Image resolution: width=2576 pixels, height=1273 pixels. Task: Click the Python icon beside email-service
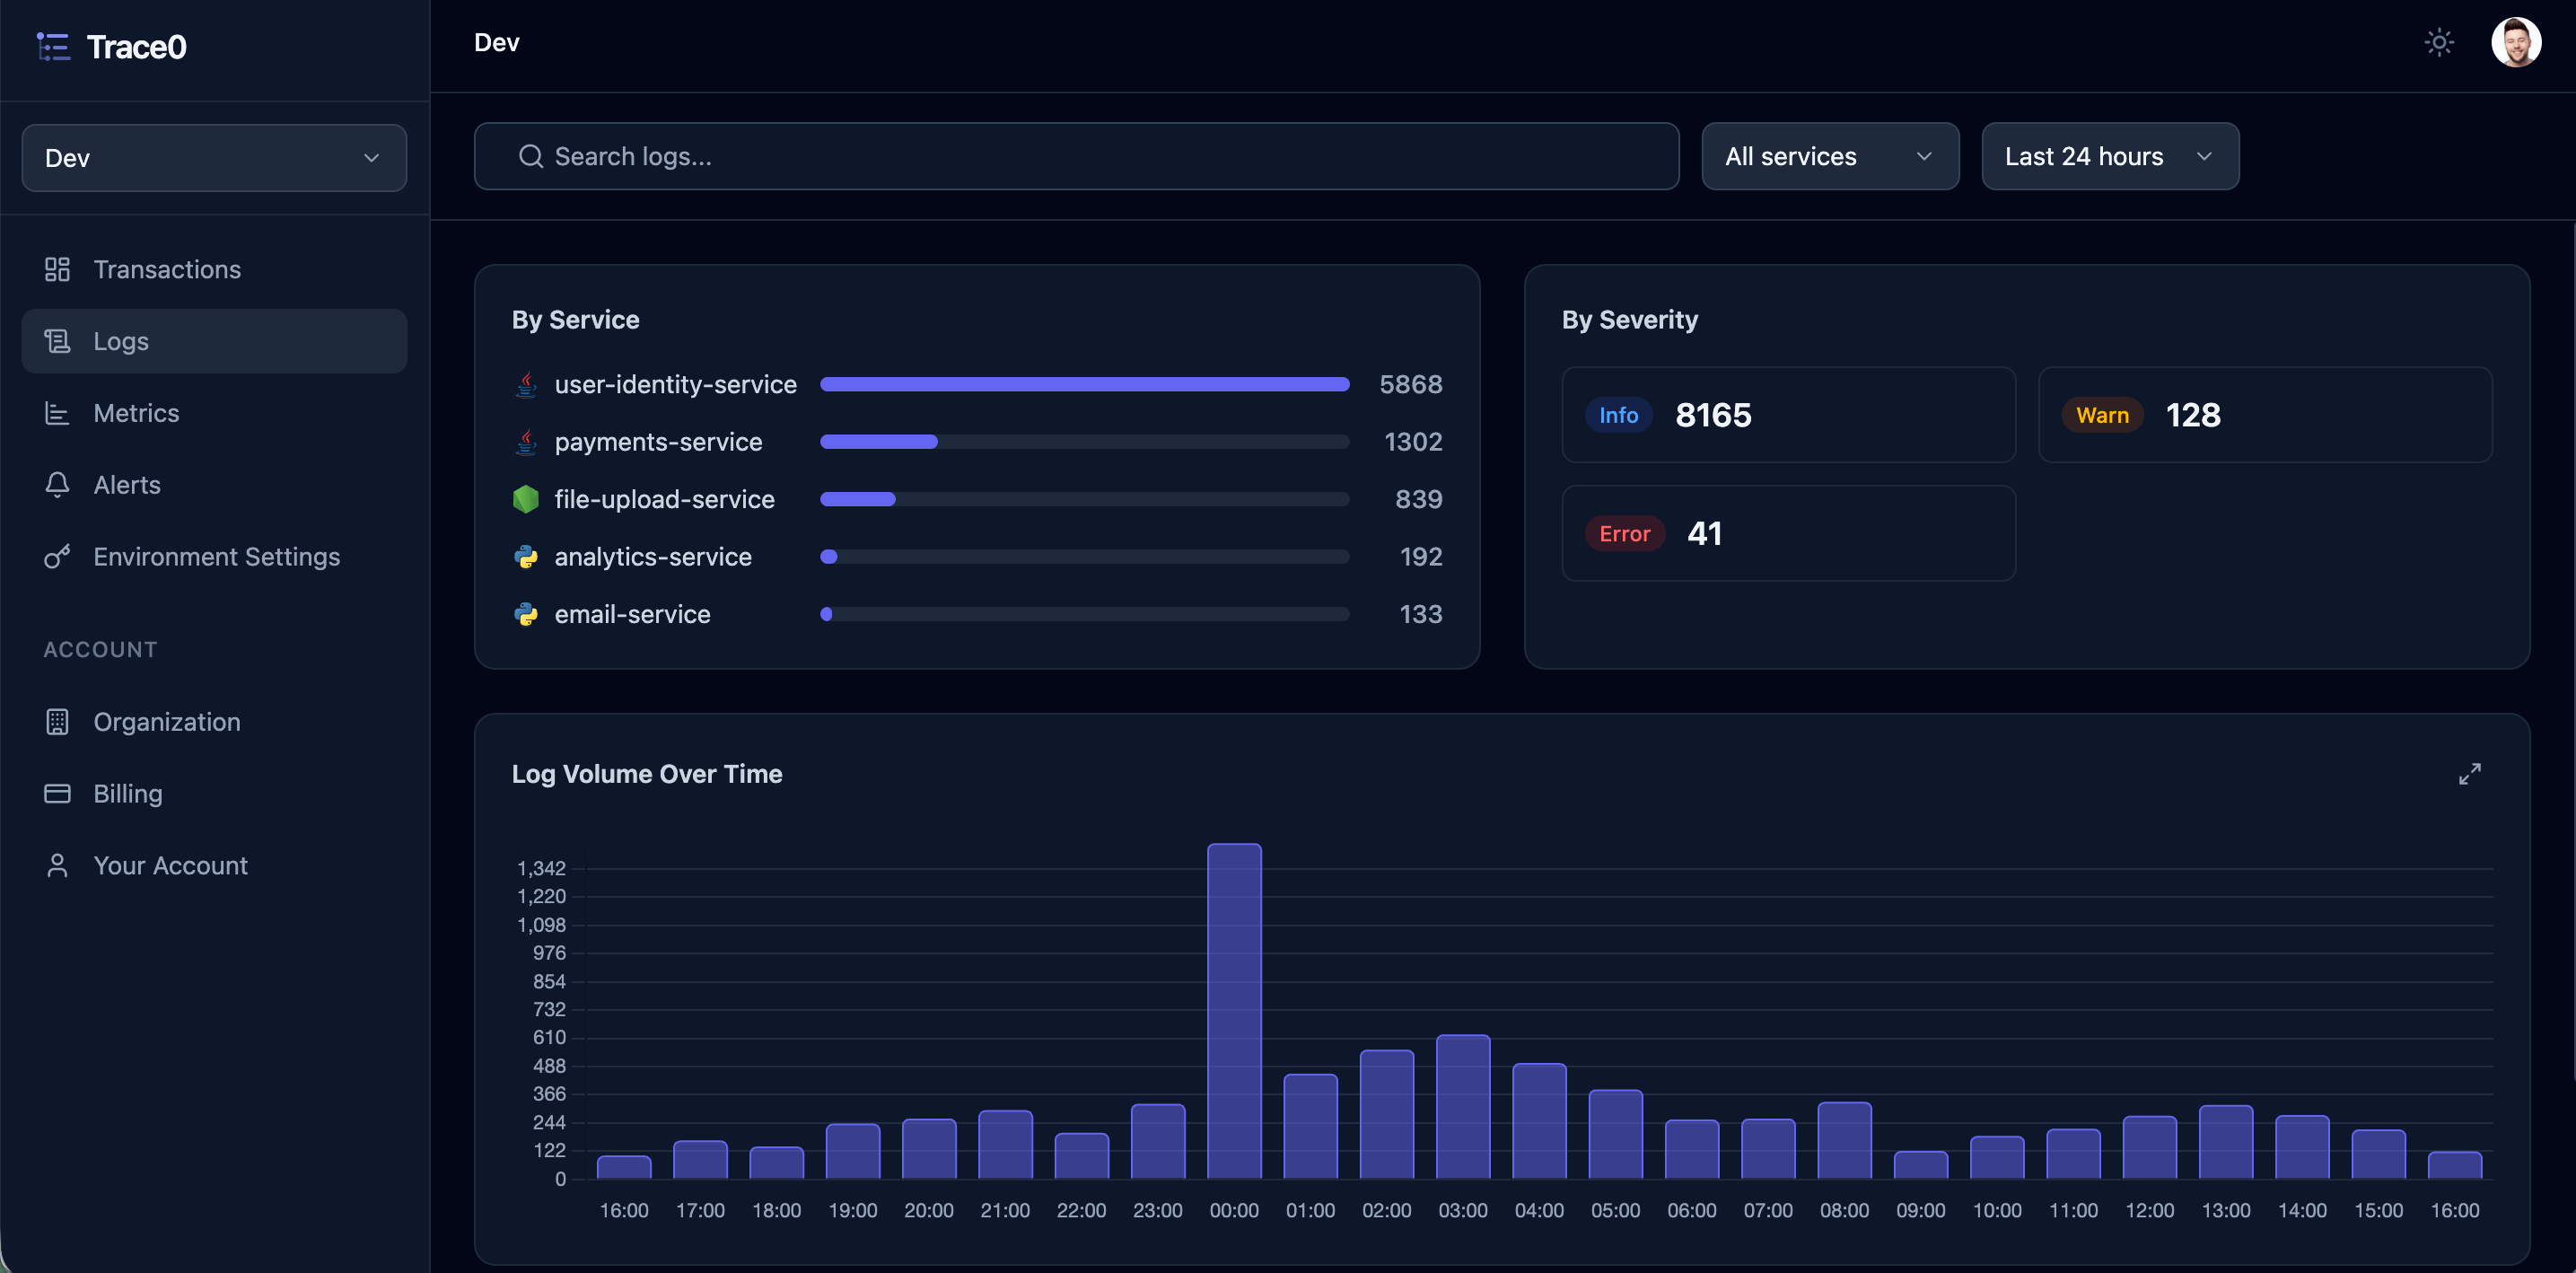(526, 614)
